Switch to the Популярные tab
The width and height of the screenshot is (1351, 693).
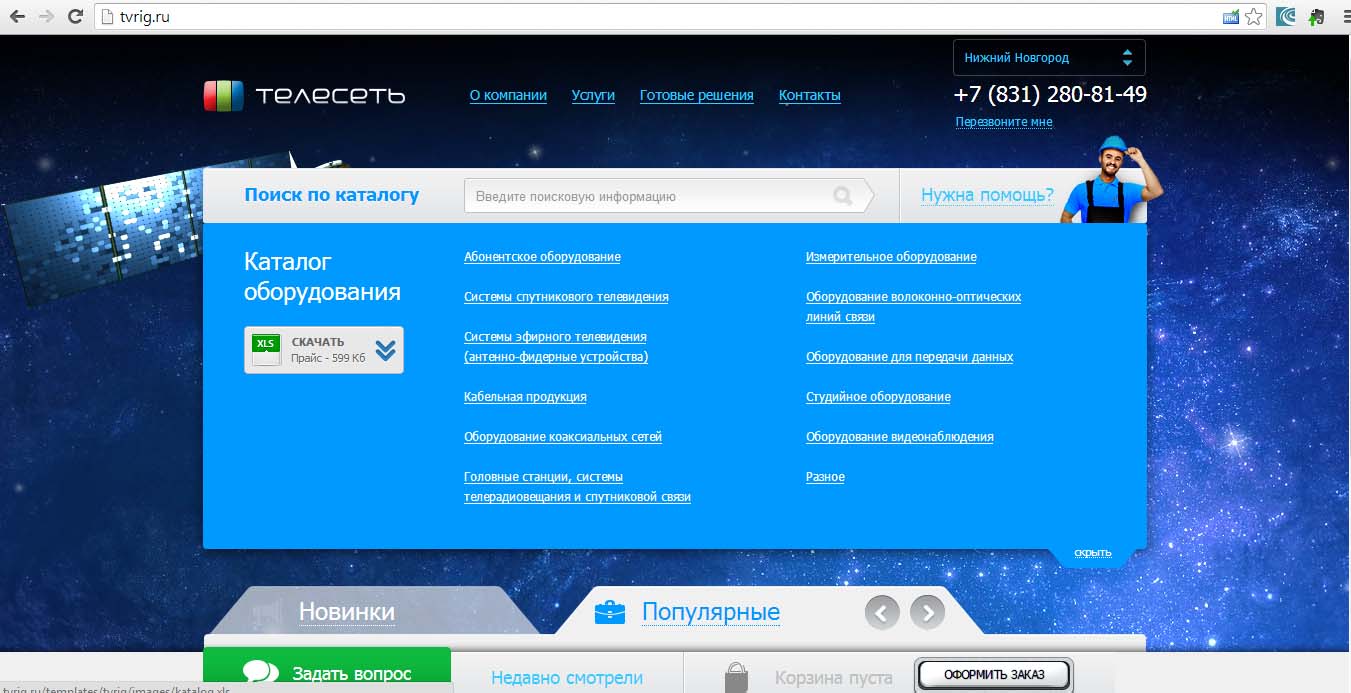(x=711, y=612)
